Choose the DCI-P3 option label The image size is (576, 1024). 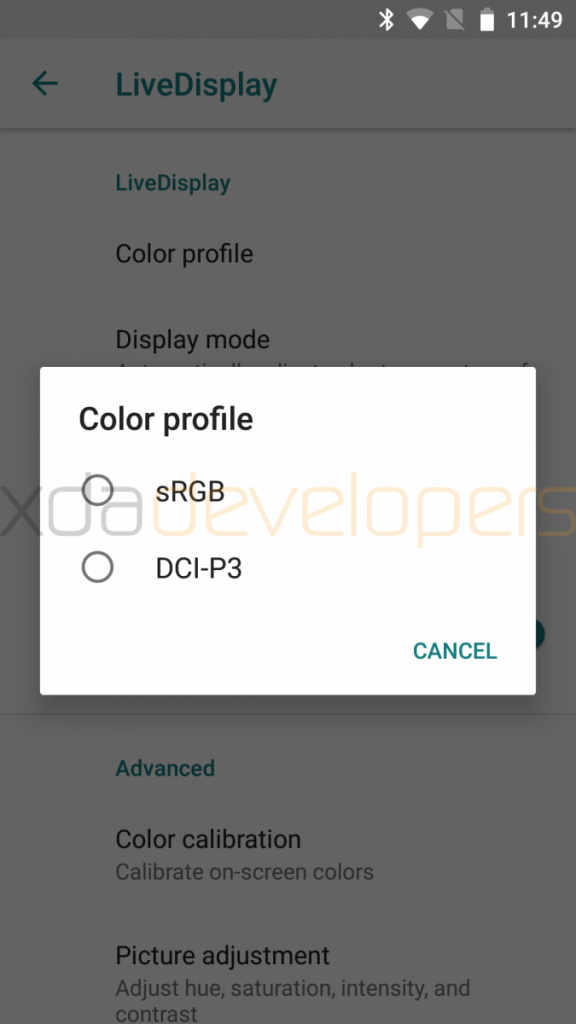(x=199, y=569)
